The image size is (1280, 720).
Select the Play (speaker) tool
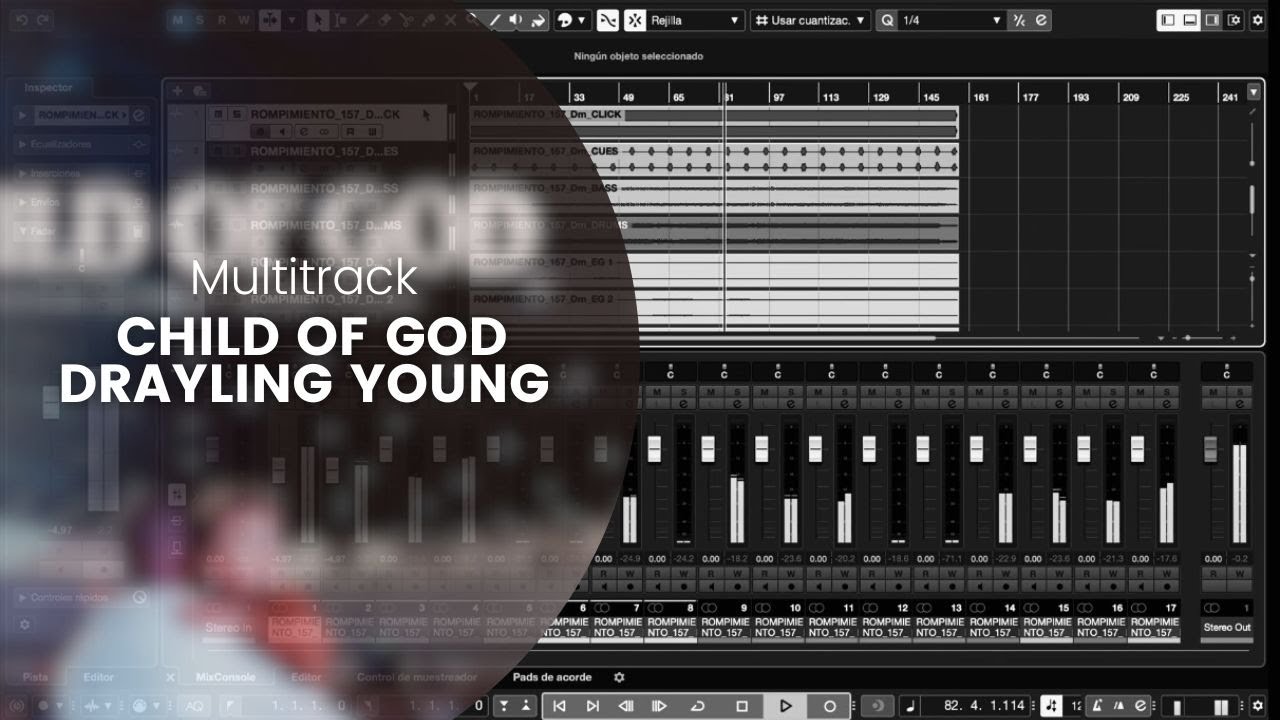coord(516,20)
